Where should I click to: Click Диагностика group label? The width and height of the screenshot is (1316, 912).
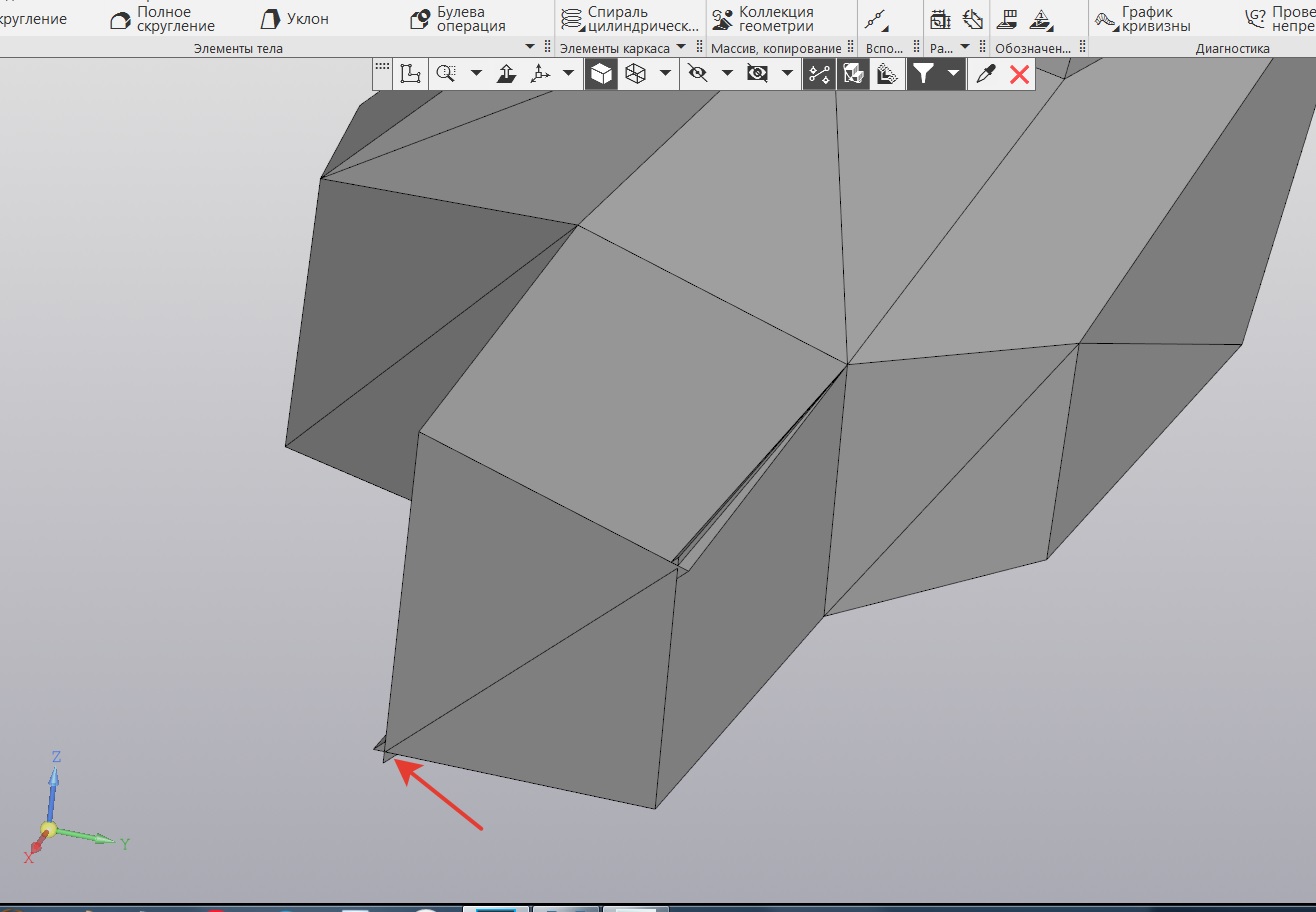point(1232,48)
